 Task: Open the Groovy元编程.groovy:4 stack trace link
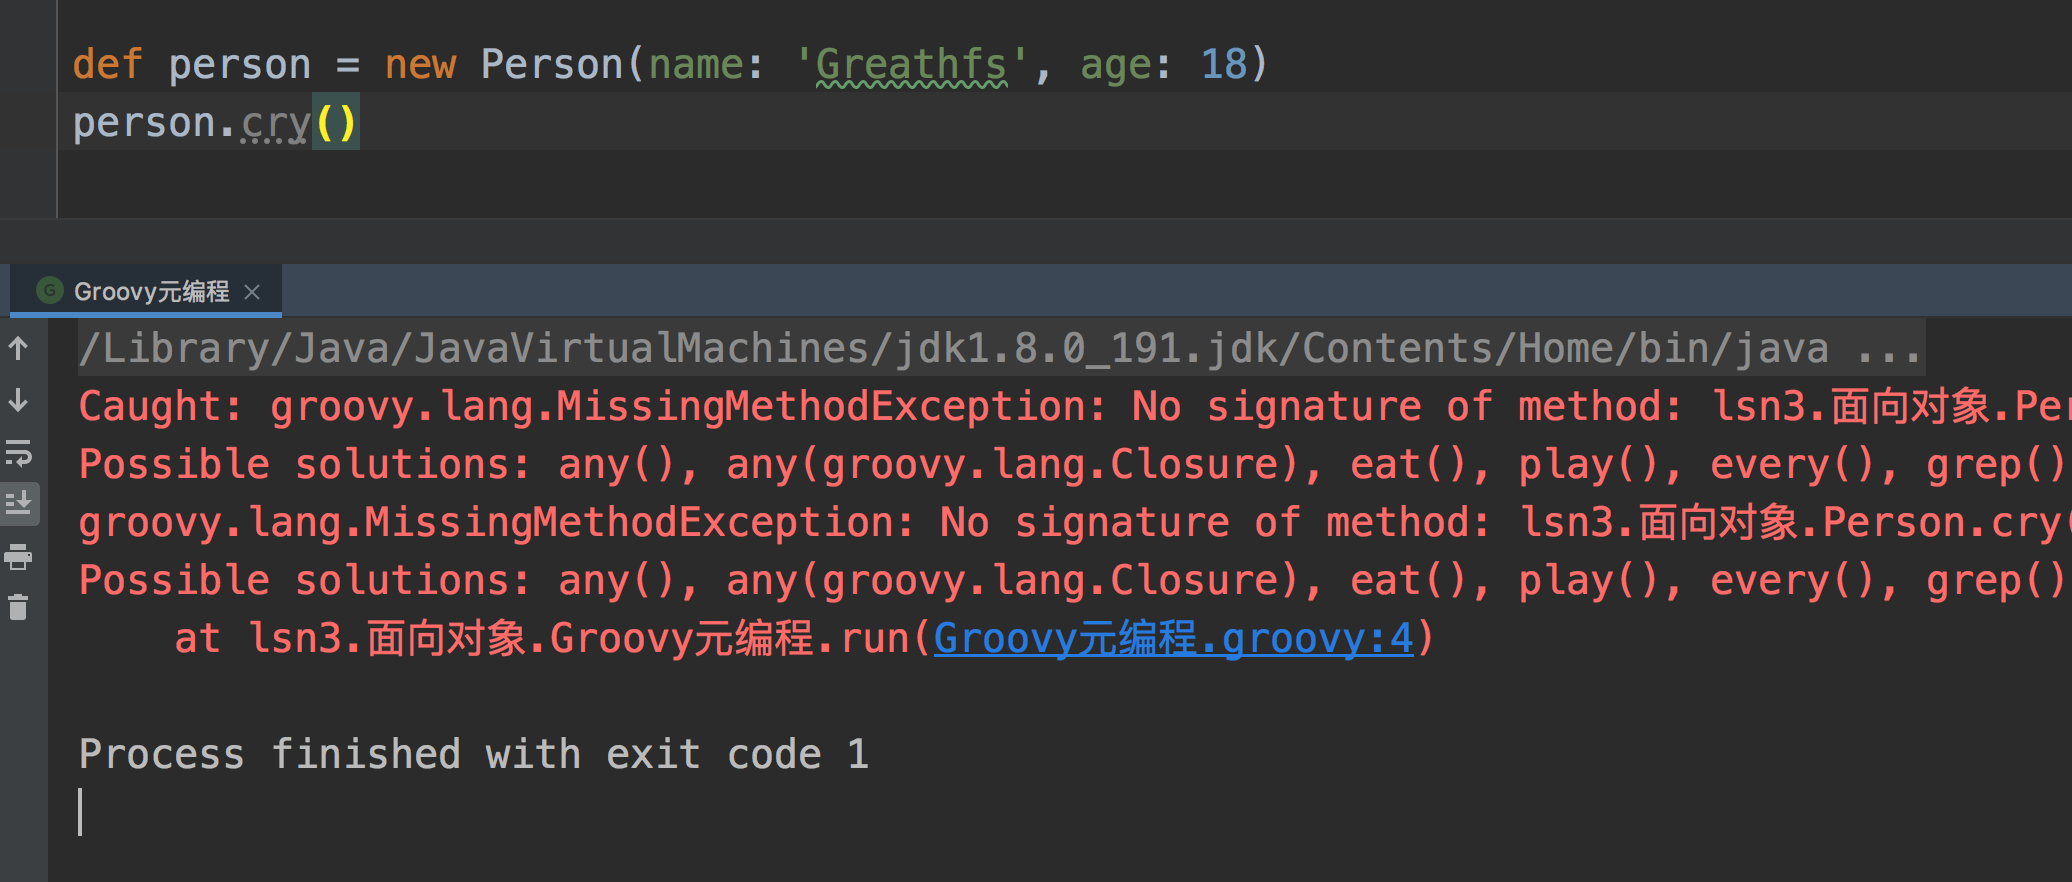[1173, 638]
